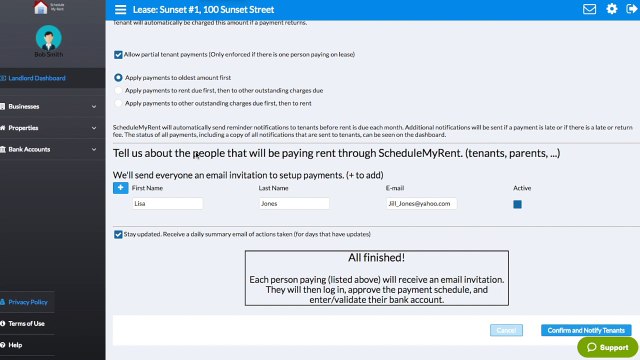Click the Bob Smith name label
This screenshot has width=640, height=360.
click(49, 54)
